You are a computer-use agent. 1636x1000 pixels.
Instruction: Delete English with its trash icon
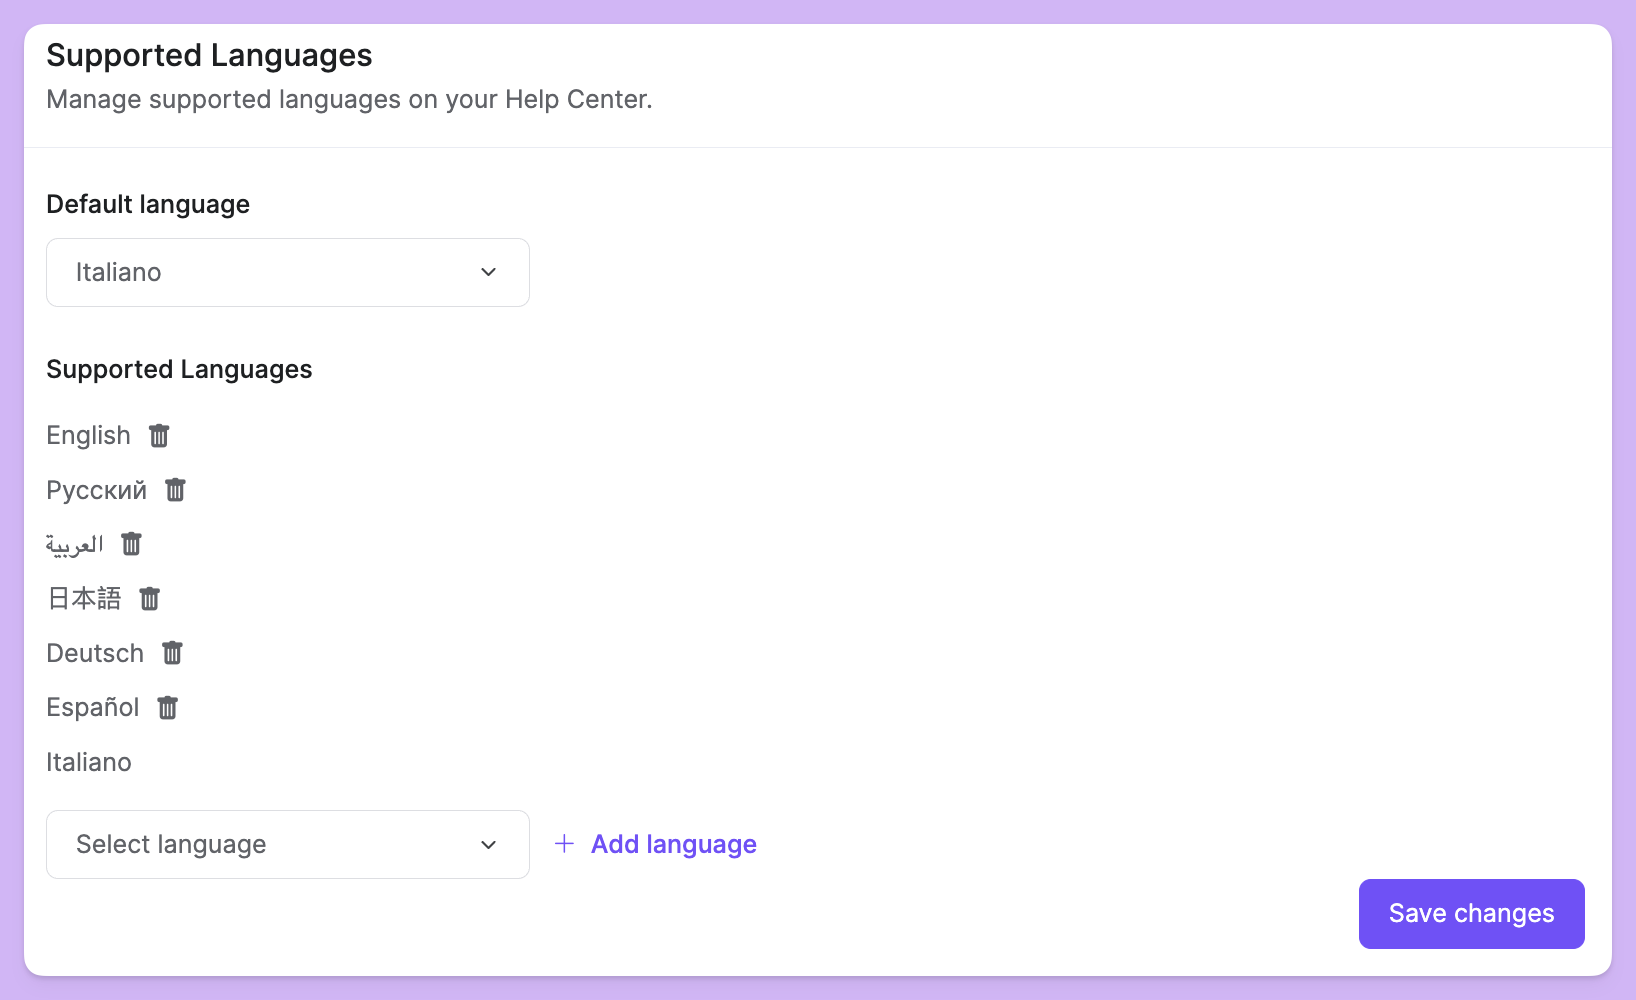[159, 436]
